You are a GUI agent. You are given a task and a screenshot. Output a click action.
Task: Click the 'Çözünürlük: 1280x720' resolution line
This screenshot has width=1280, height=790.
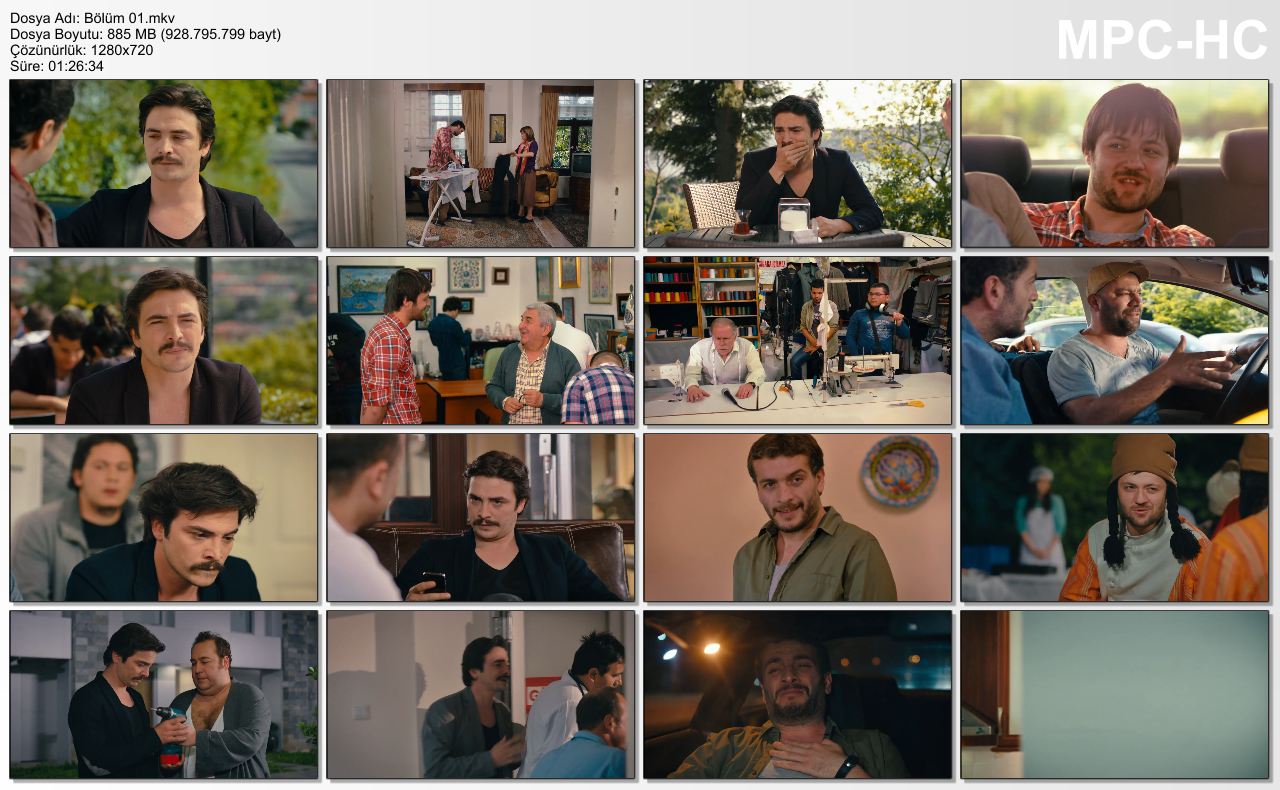(81, 50)
